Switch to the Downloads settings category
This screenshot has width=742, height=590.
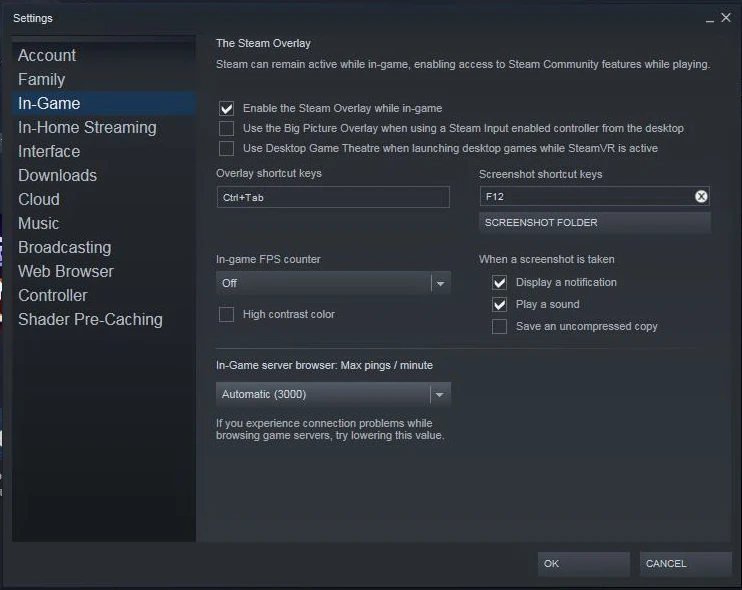(x=57, y=175)
